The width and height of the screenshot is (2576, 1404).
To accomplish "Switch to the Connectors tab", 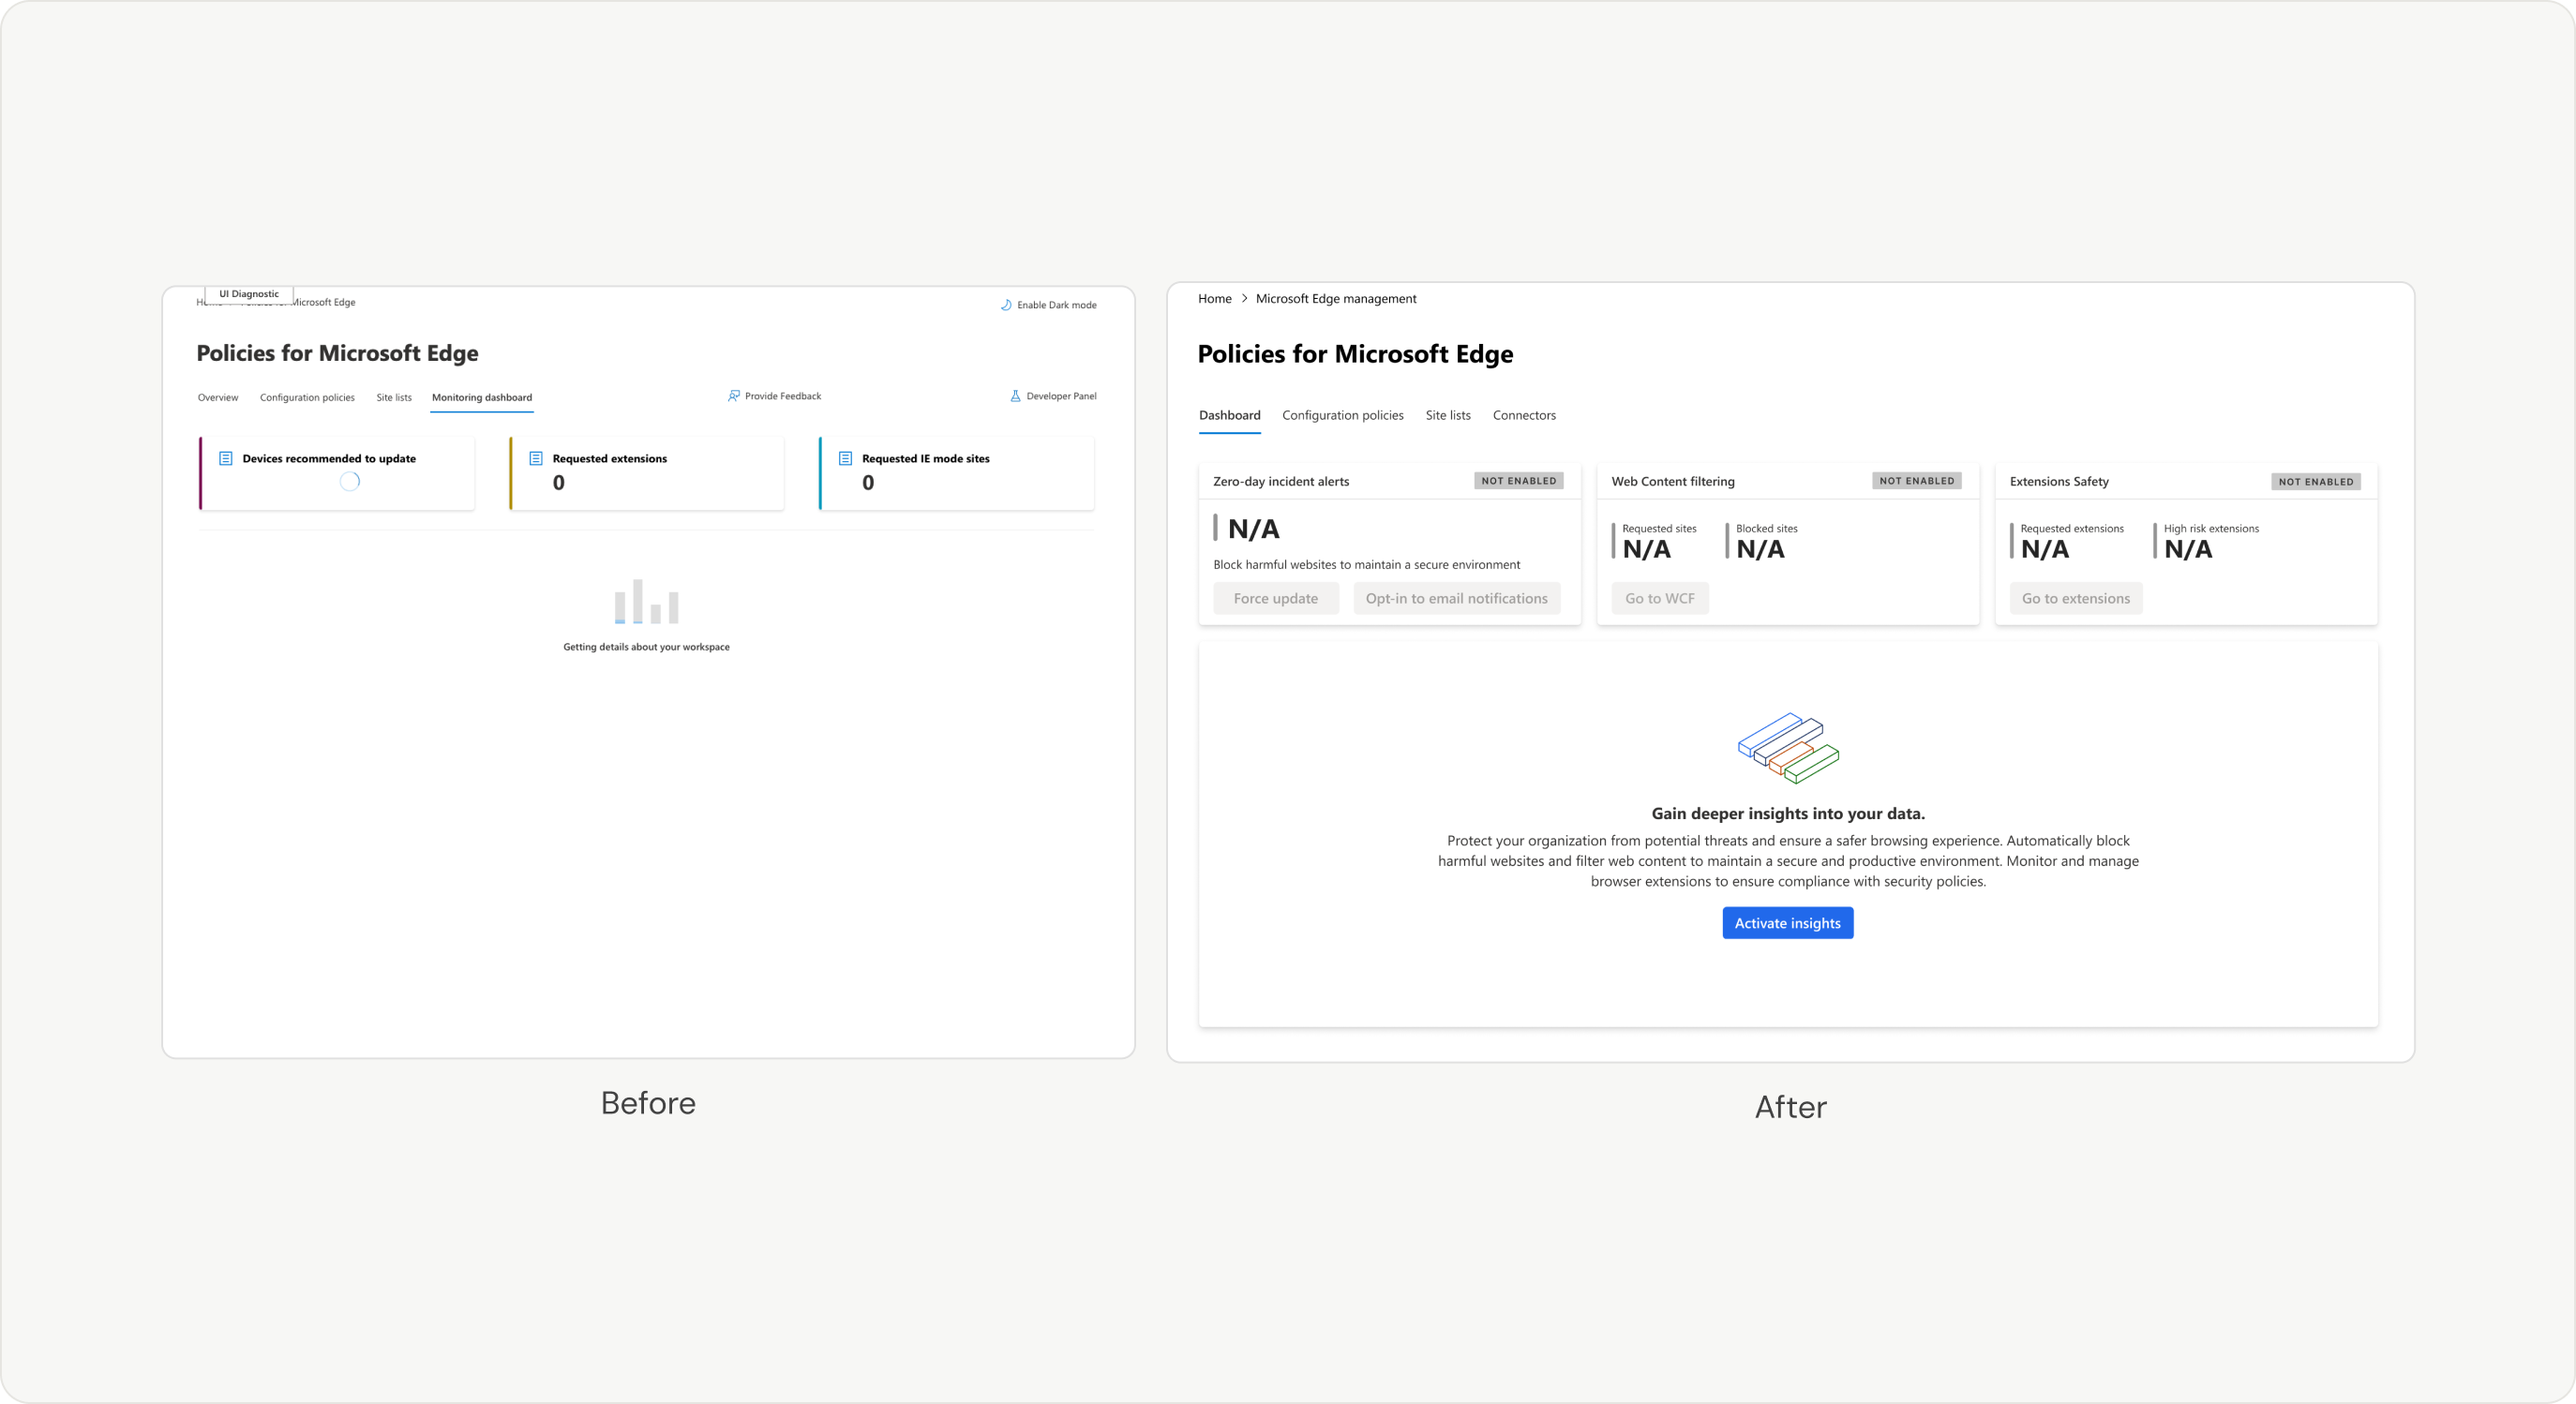I will click(x=1524, y=415).
